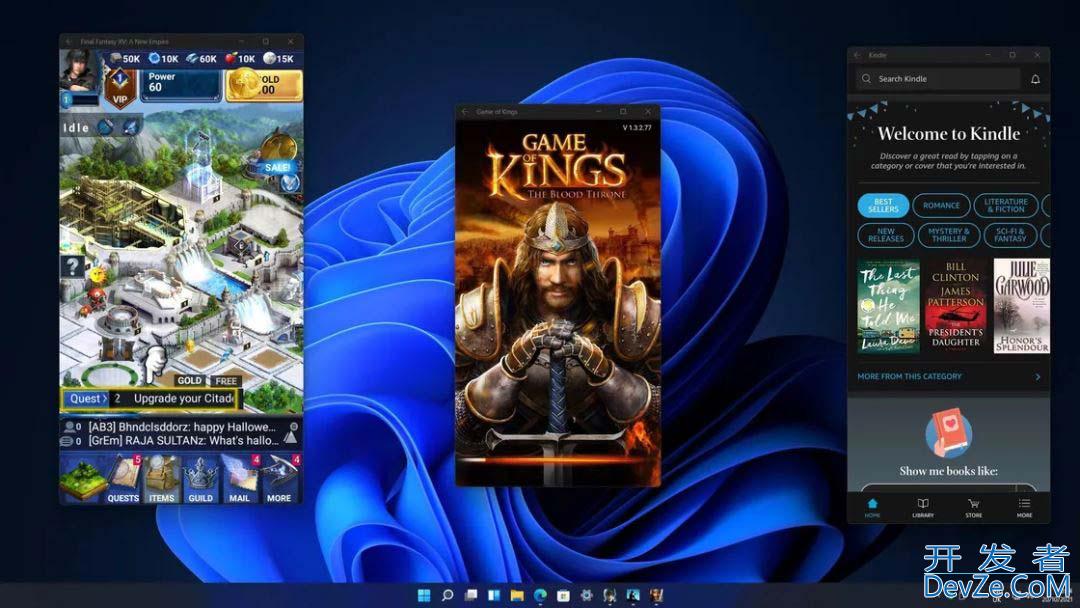Click MORE FROM THIS CATEGORY link
This screenshot has width=1080, height=608.
(909, 377)
